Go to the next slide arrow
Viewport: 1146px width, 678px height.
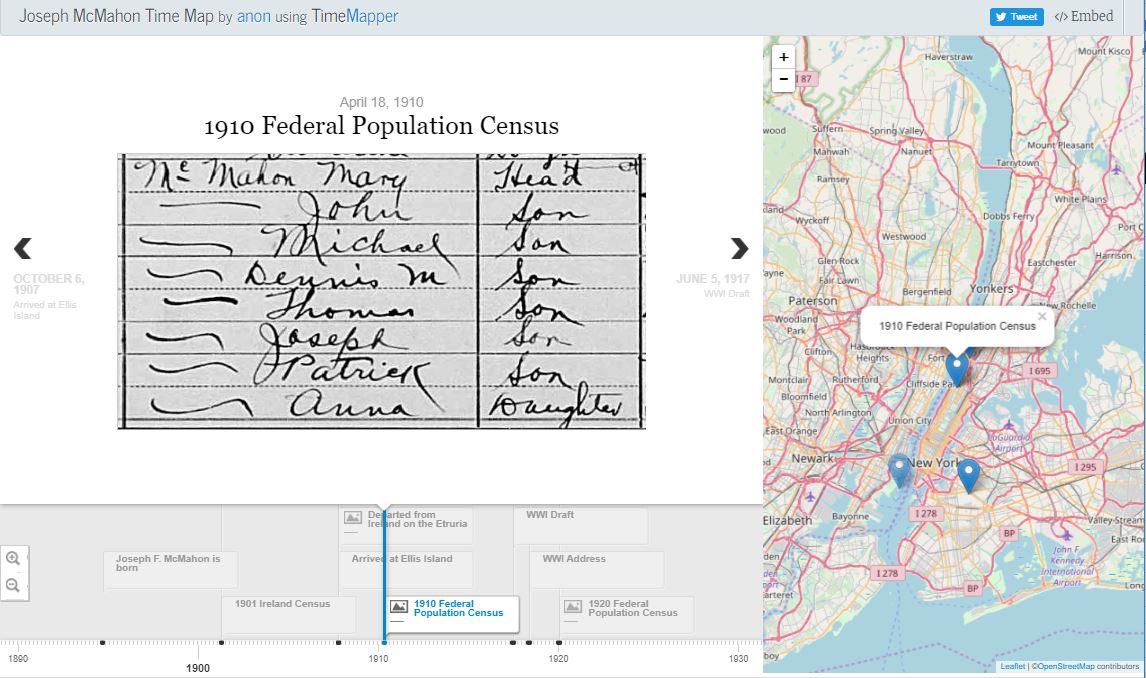[740, 248]
